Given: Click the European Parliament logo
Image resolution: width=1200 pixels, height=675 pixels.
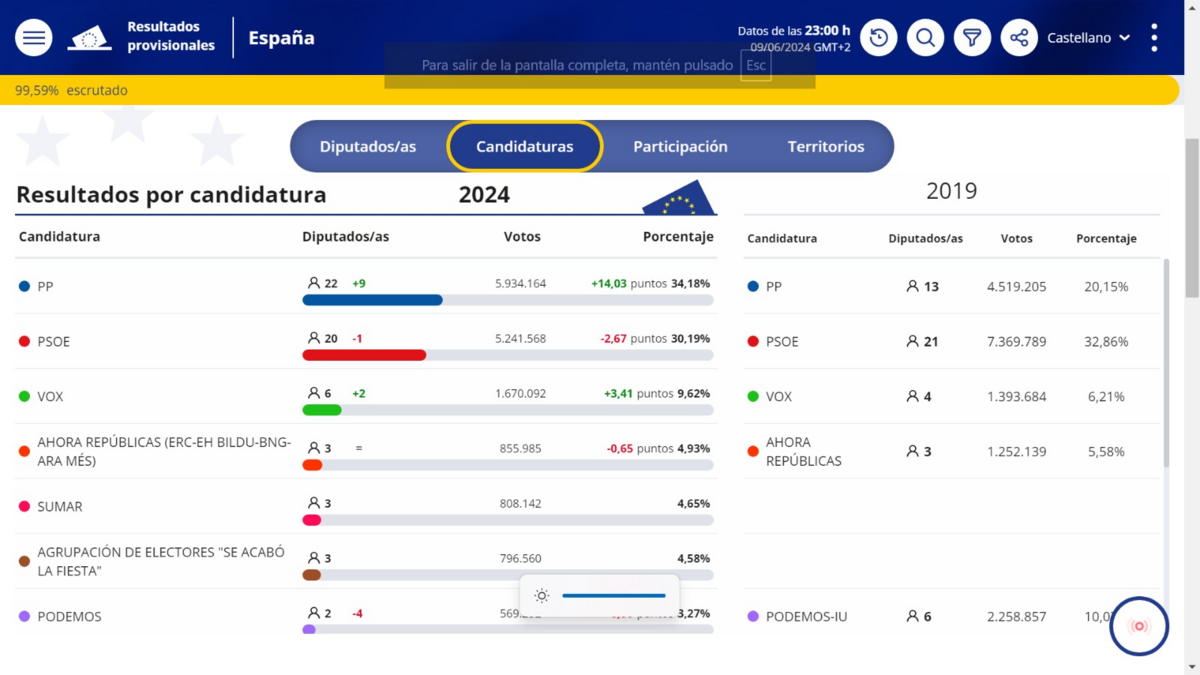Looking at the screenshot, I should coord(89,38).
